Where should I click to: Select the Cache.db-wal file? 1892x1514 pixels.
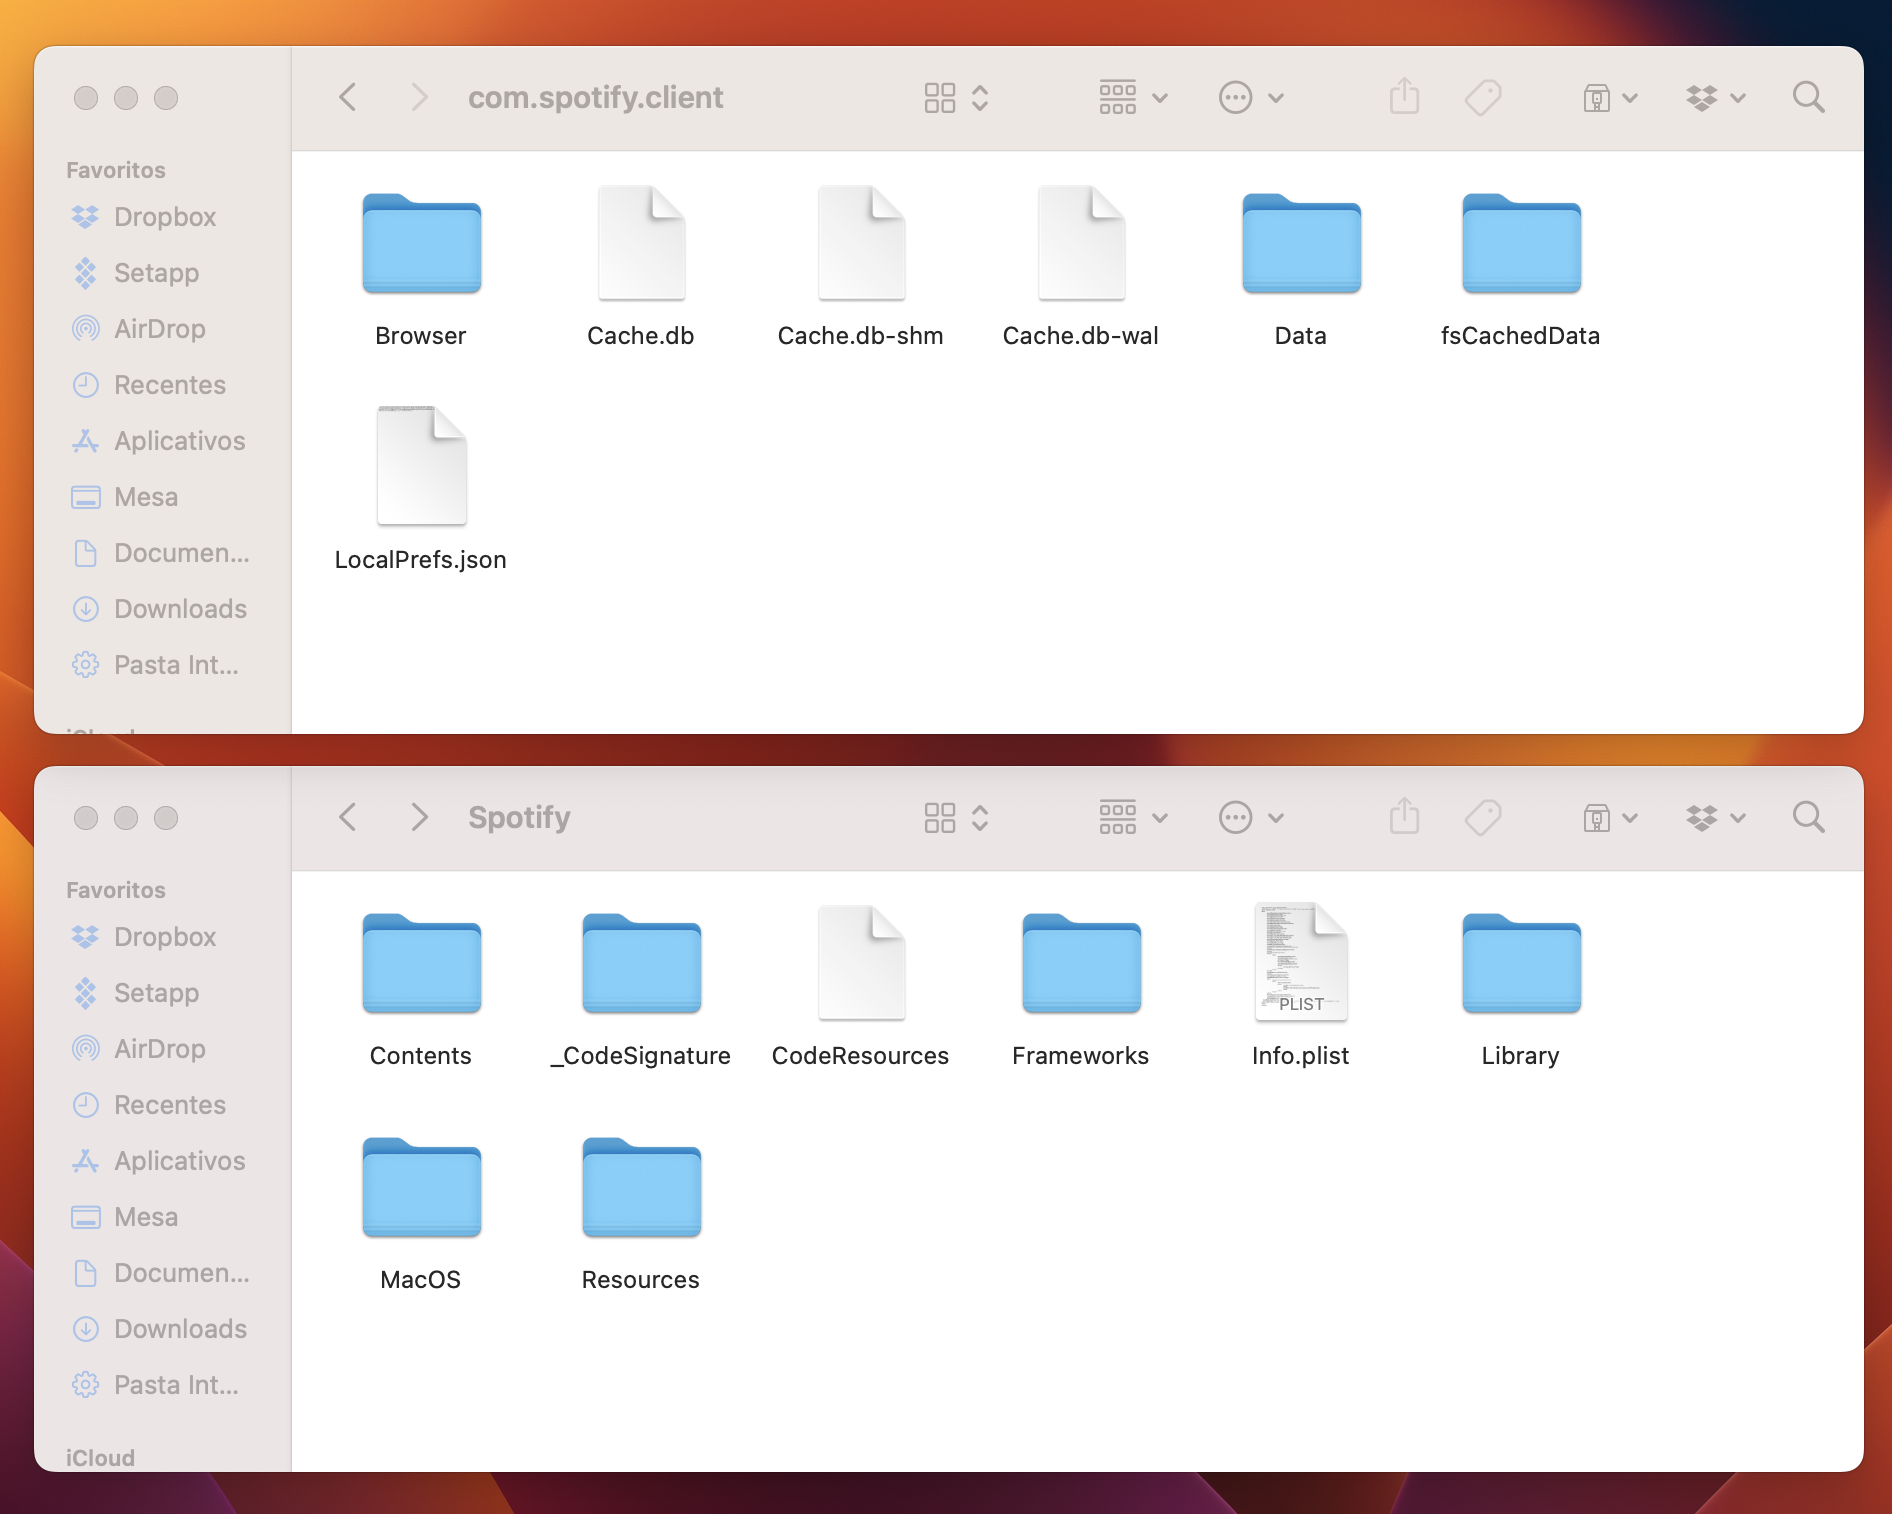[x=1081, y=244]
